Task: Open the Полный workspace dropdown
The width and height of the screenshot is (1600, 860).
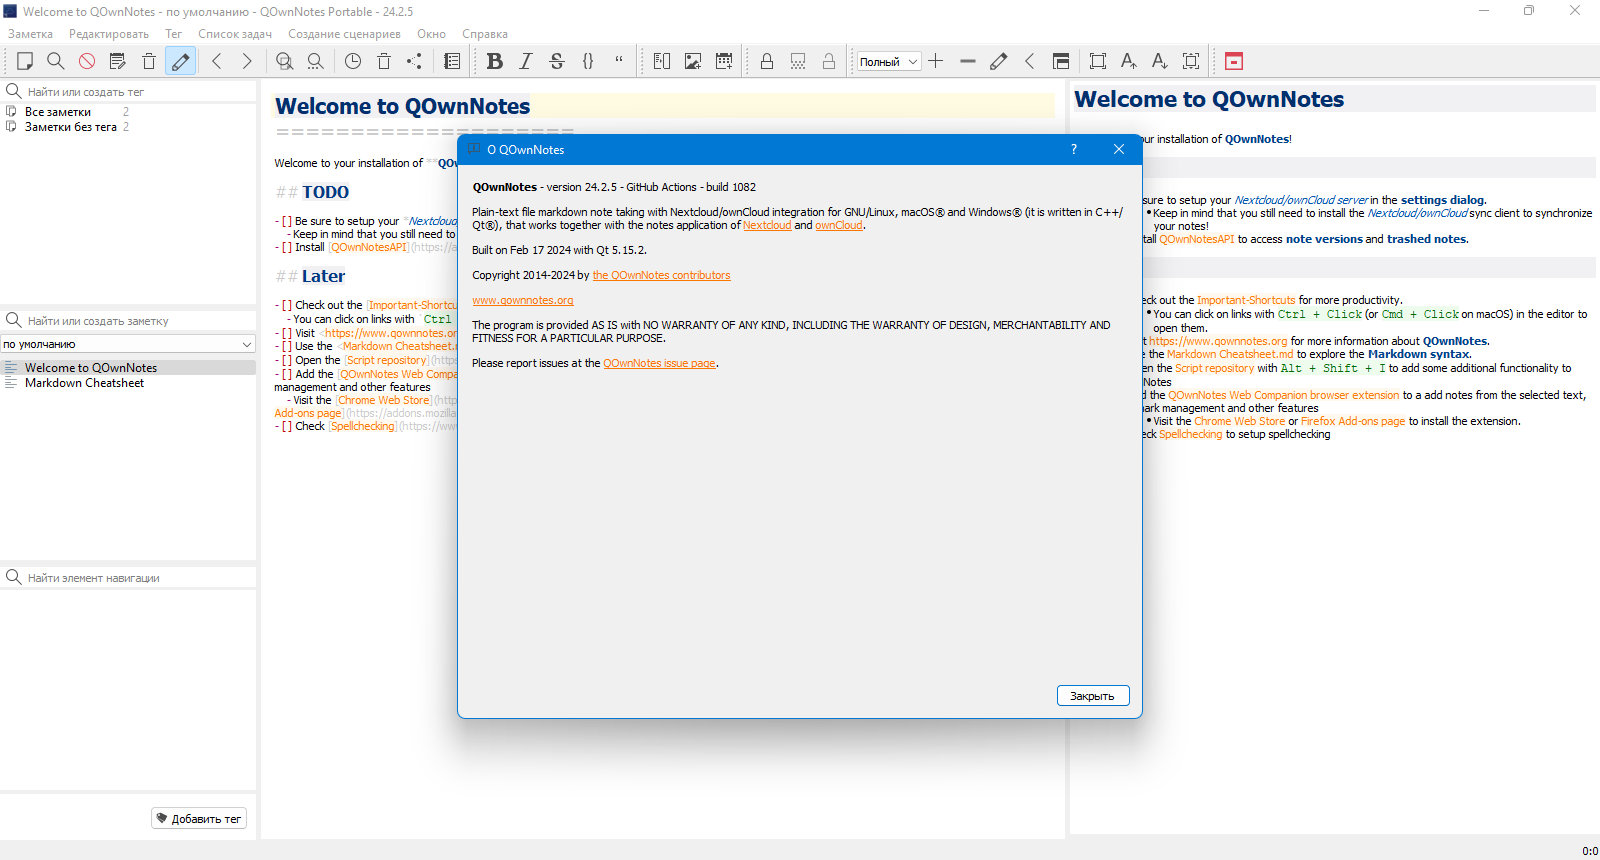Action: [888, 61]
